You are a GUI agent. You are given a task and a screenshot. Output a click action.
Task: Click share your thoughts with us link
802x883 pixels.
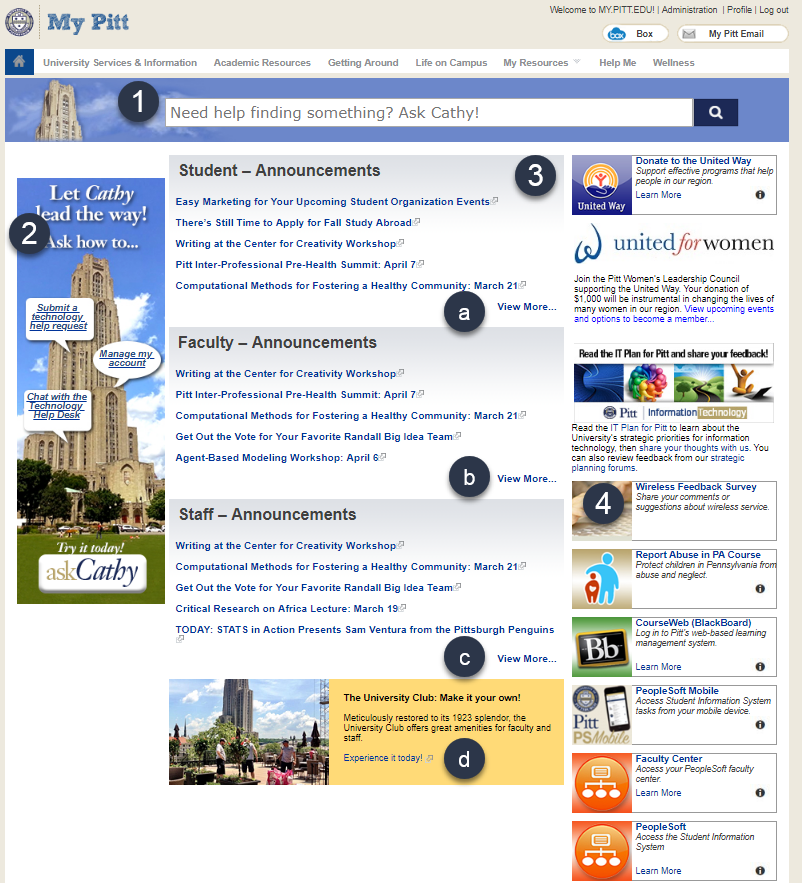click(695, 448)
